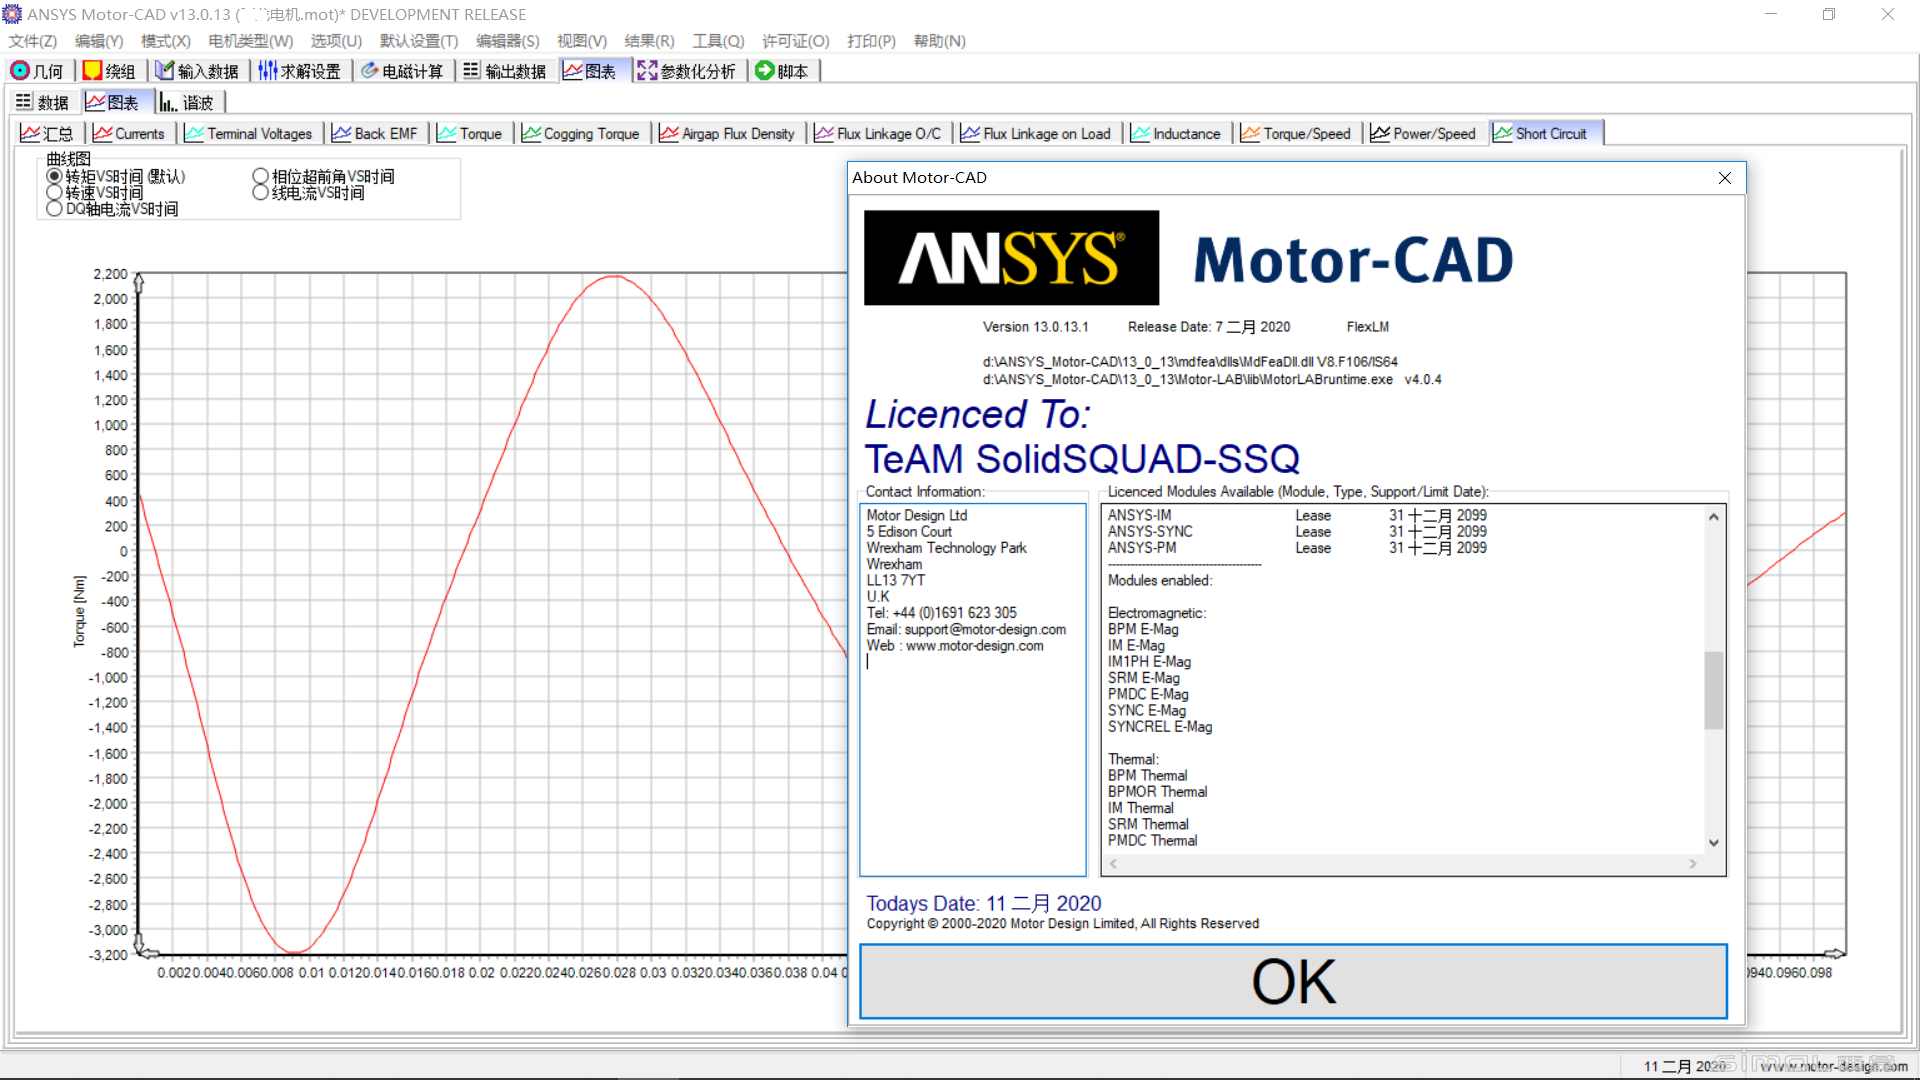The width and height of the screenshot is (1920, 1080).
Task: Open the Currents graph tab
Action: [129, 133]
